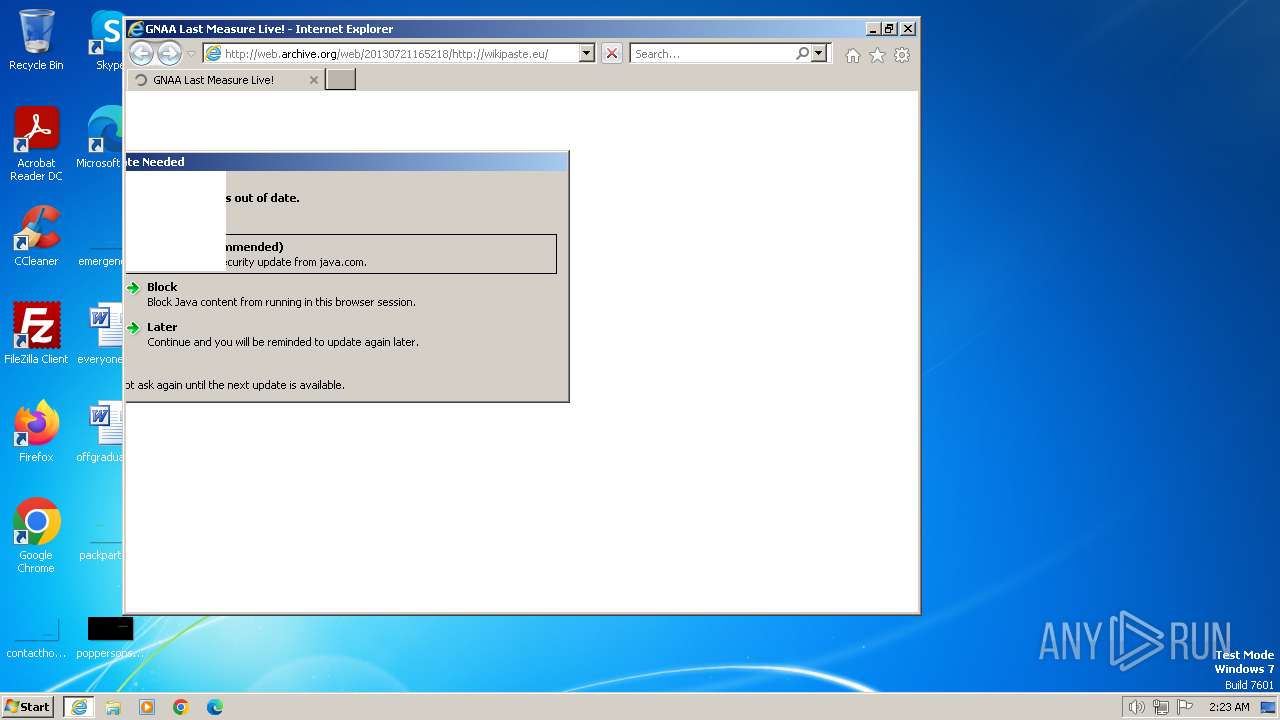Open Acrobat Reader DC desktop icon

click(36, 145)
